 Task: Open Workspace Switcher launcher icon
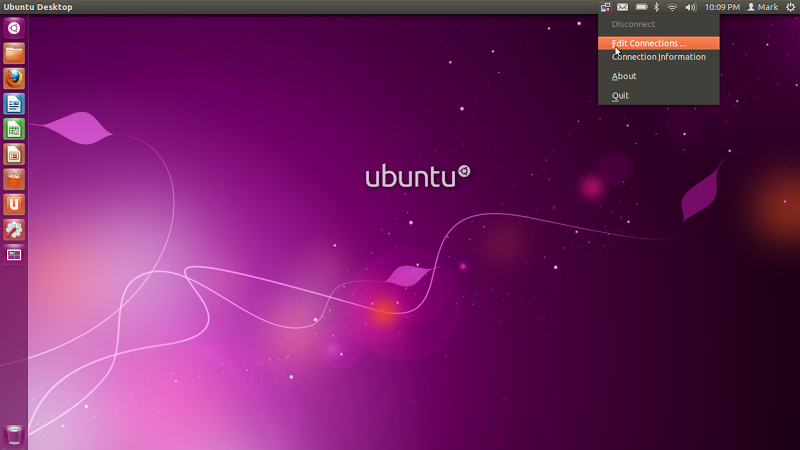(14, 255)
